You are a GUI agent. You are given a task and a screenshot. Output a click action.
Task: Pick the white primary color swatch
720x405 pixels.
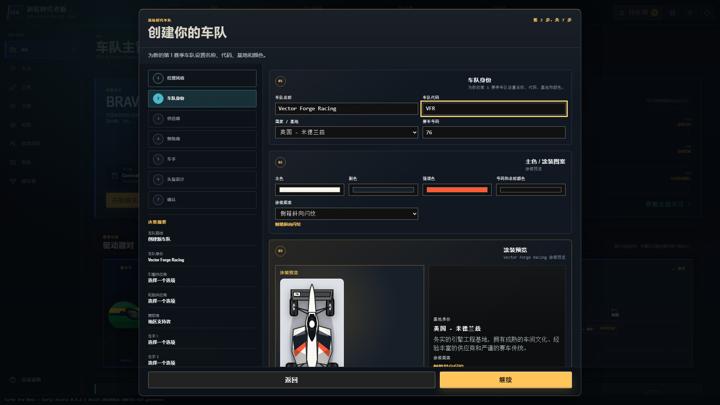[309, 190]
